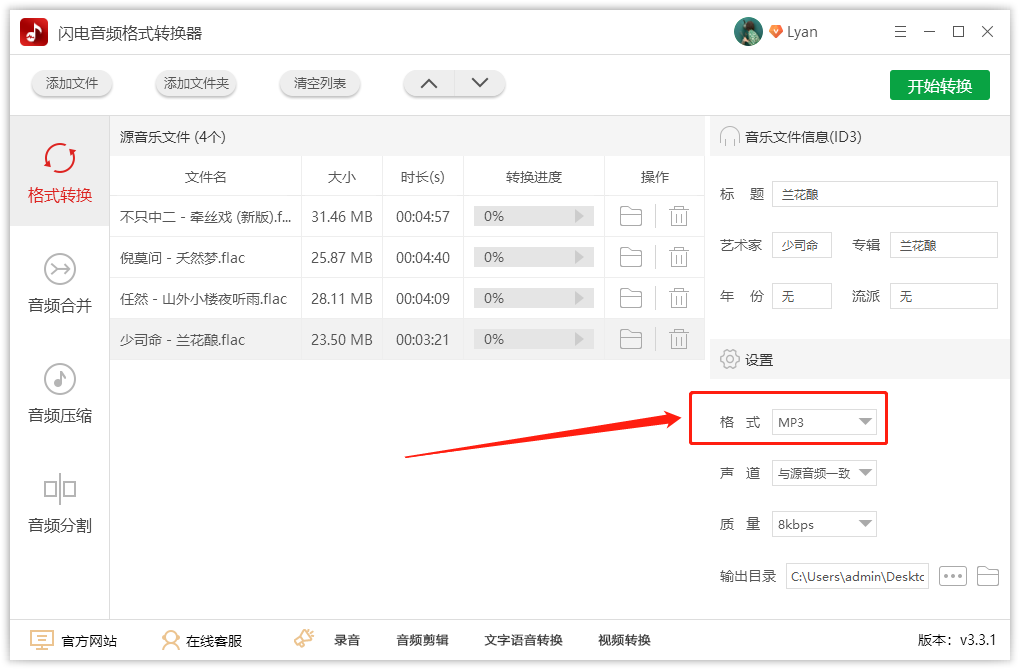Click trash icon for 少司命 - 兰花酿.flac
The height and width of the screenshot is (670, 1020).
click(679, 339)
